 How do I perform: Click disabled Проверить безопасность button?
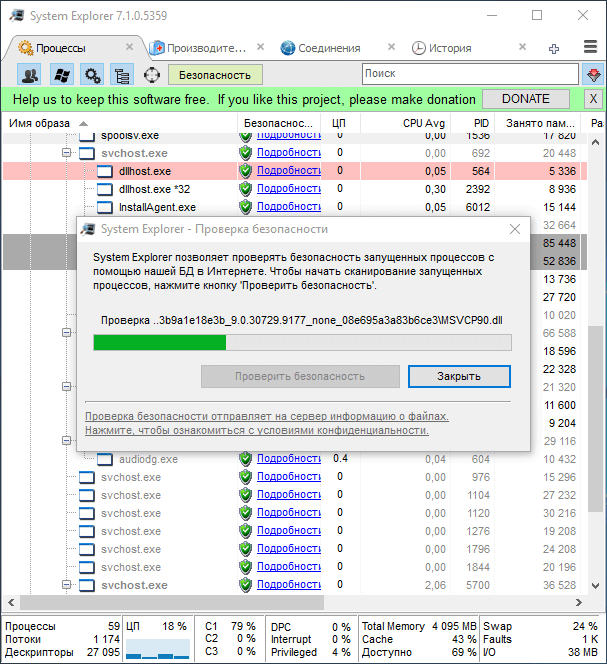click(300, 376)
